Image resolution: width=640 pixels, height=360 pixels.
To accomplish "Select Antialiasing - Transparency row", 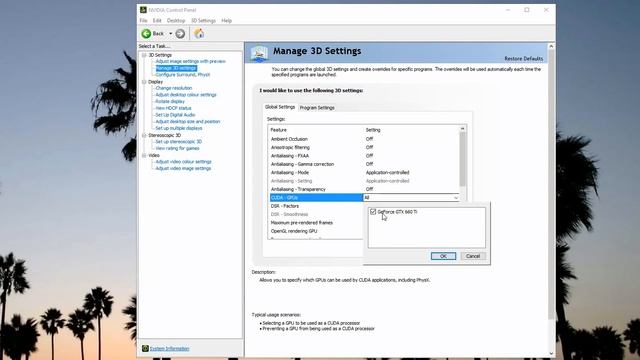I will [364, 189].
